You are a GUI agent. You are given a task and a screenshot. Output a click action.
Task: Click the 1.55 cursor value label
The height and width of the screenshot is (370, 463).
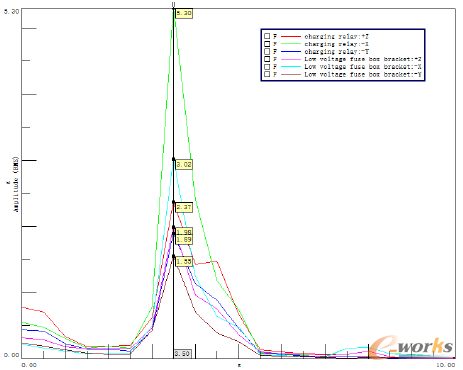click(184, 261)
